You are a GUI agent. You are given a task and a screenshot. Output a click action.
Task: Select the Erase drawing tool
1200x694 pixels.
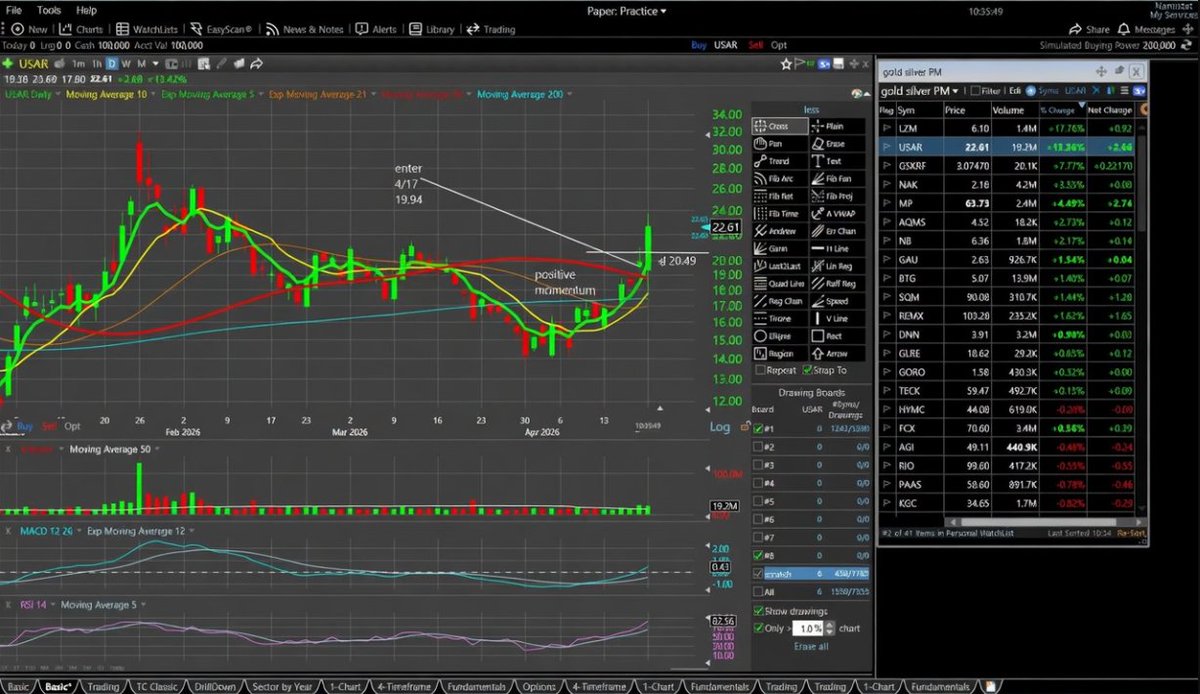pyautogui.click(x=838, y=144)
